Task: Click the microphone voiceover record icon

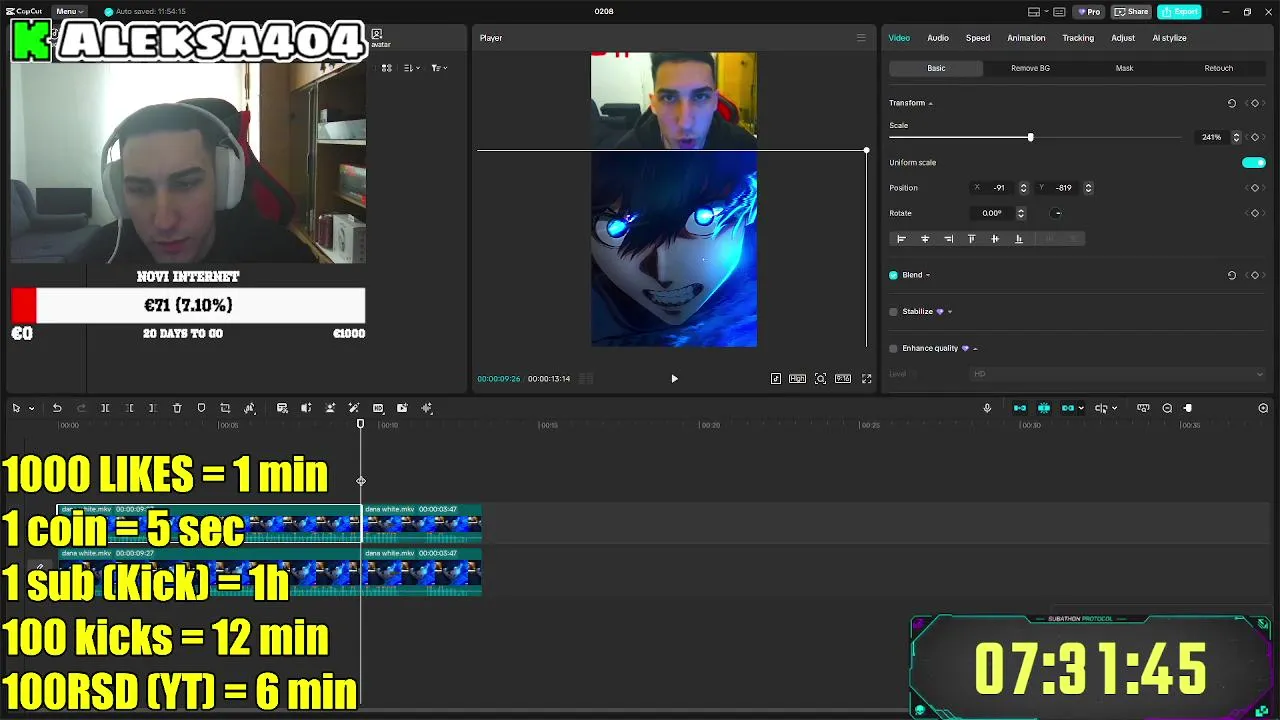Action: click(987, 408)
